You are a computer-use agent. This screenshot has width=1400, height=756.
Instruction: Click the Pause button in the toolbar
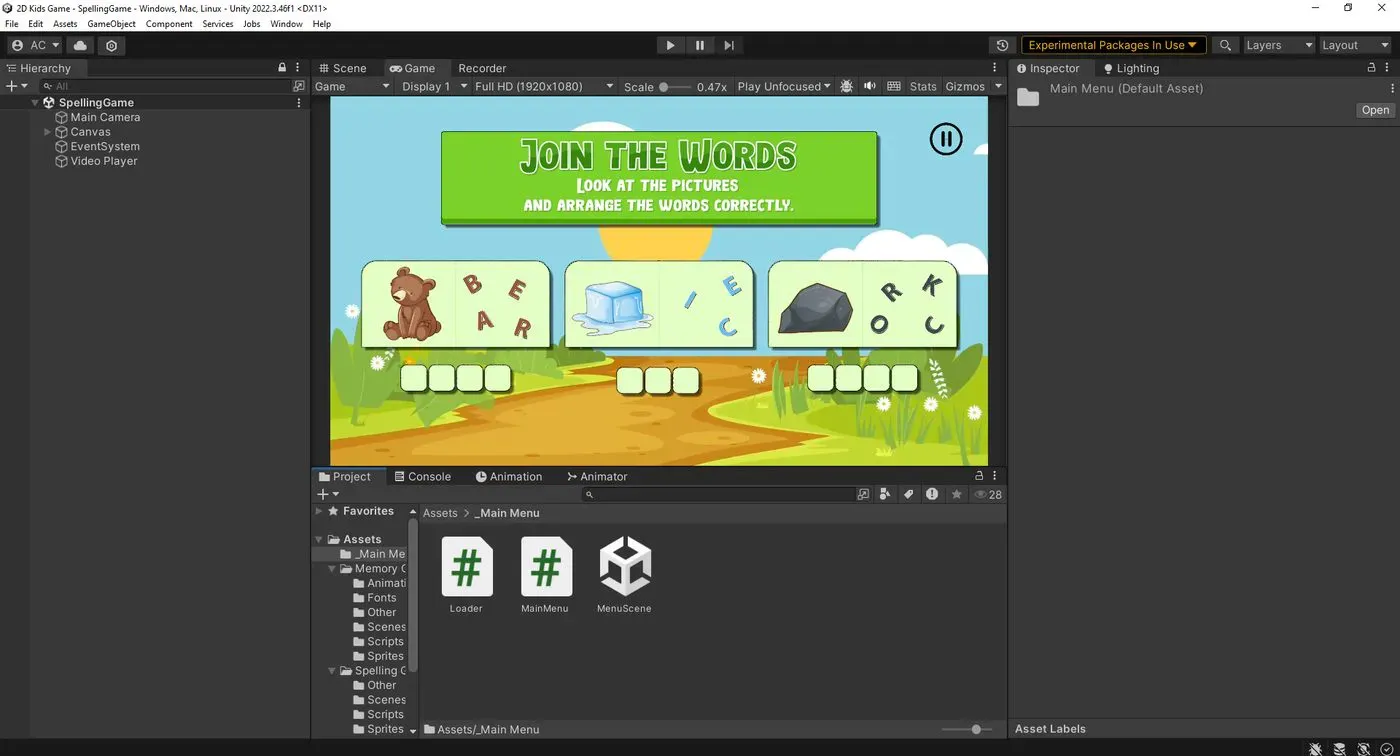pos(700,45)
